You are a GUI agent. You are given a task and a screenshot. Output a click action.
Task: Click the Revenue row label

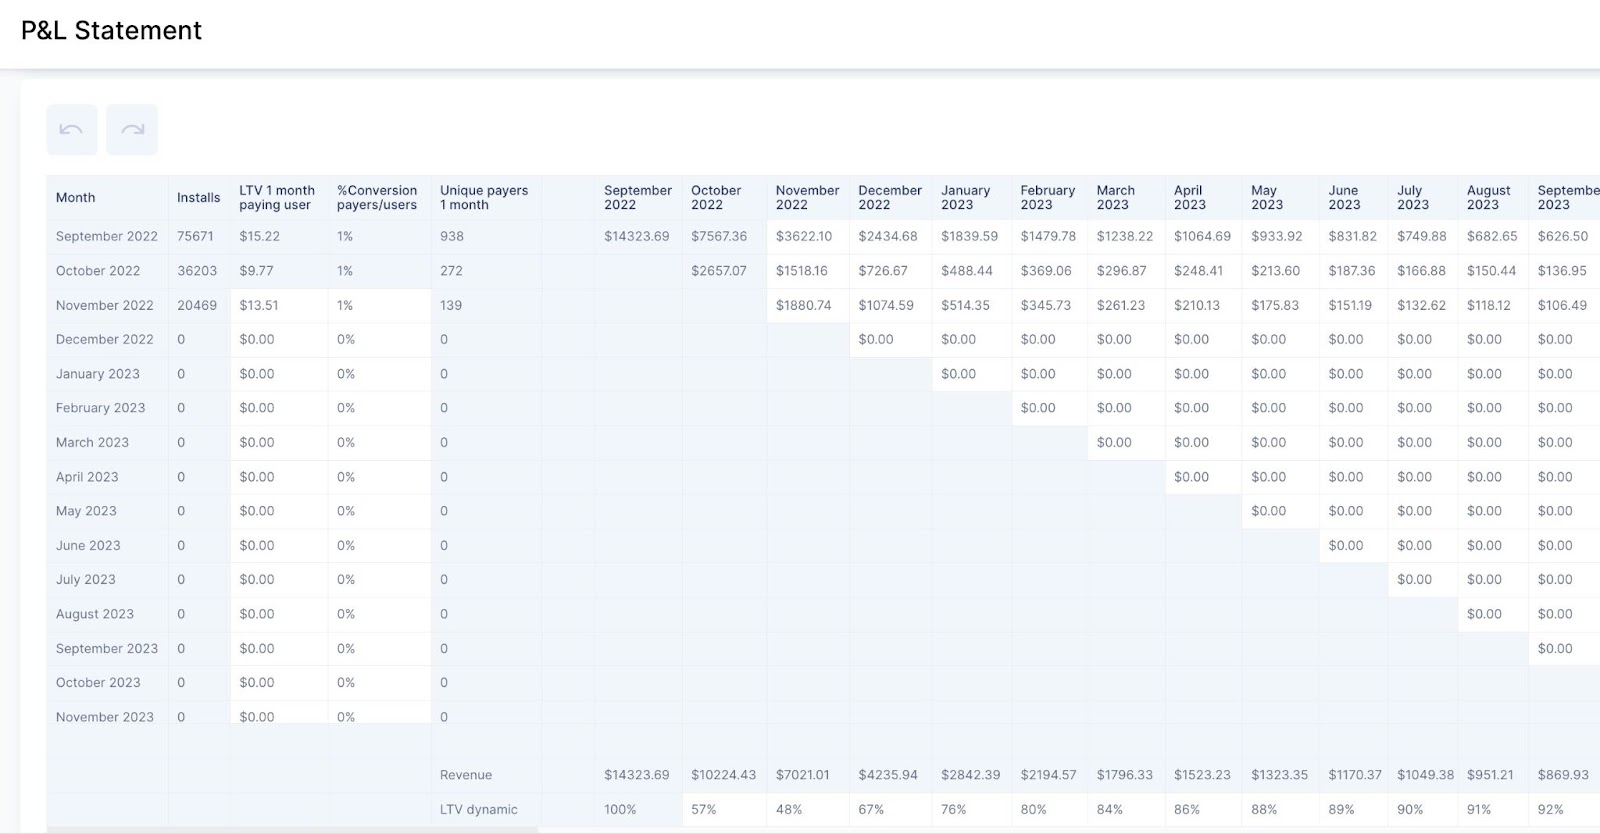(x=466, y=775)
